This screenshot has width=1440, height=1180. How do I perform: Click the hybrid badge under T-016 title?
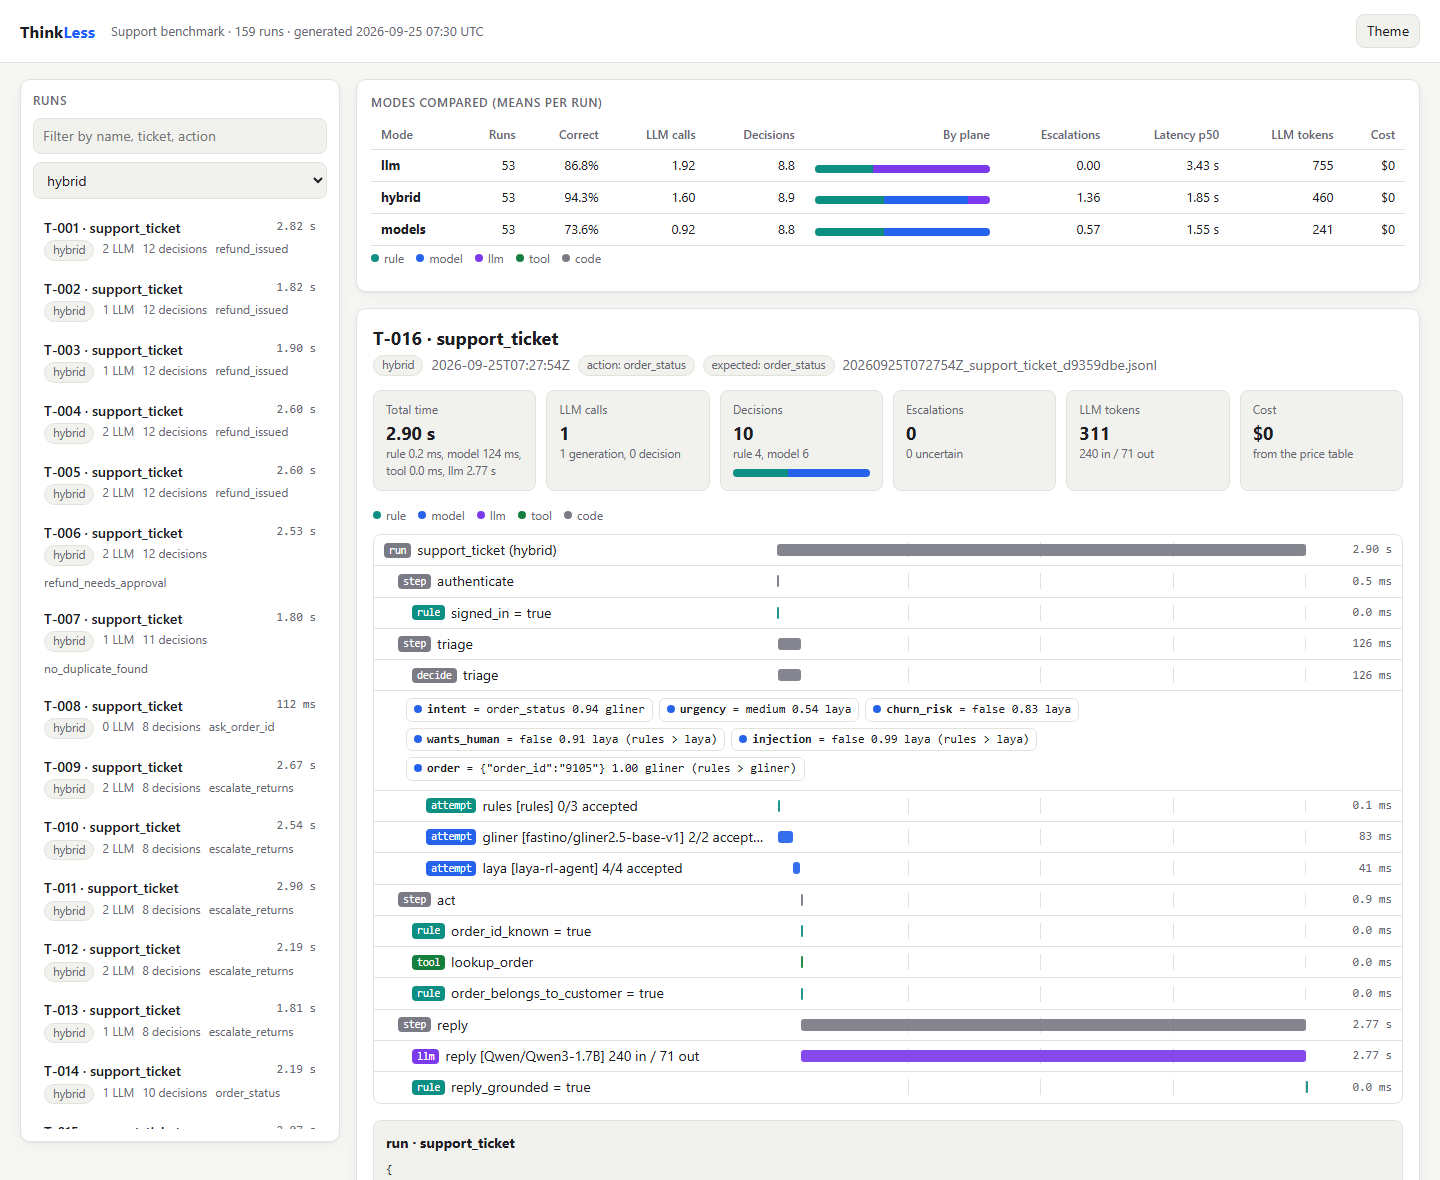coord(398,365)
